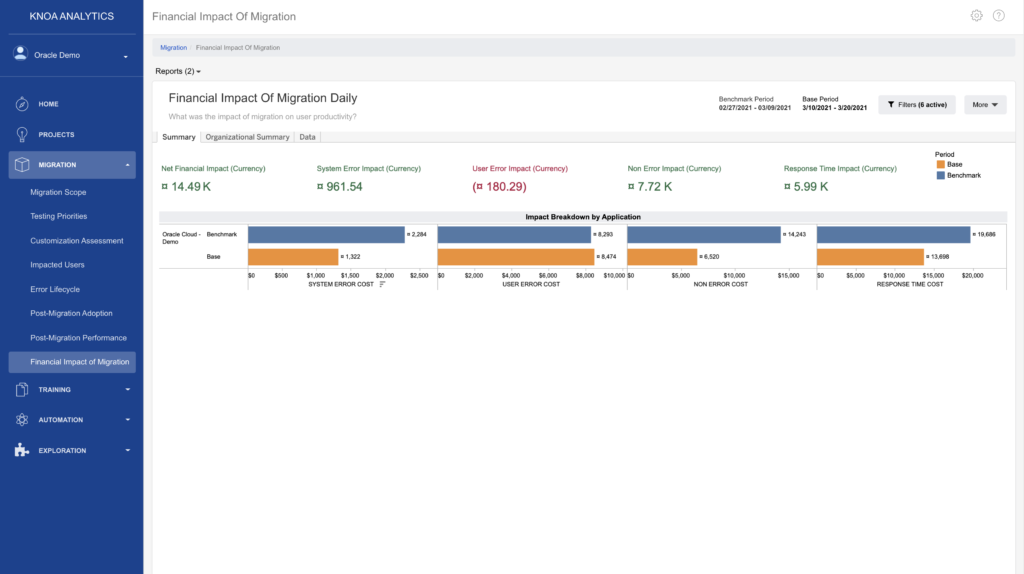Image resolution: width=1024 pixels, height=574 pixels.
Task: Click the Projects lightbulb icon
Action: (x=22, y=135)
